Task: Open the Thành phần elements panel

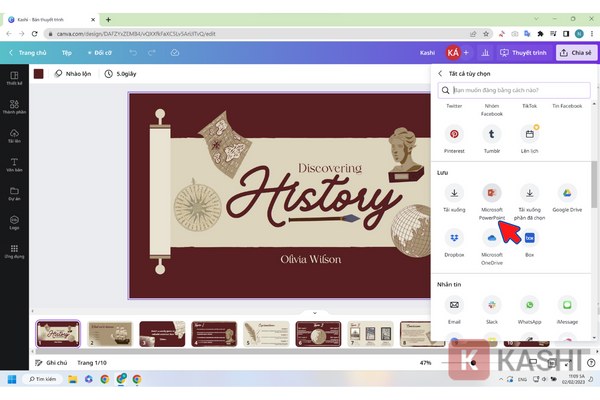Action: pyautogui.click(x=14, y=107)
